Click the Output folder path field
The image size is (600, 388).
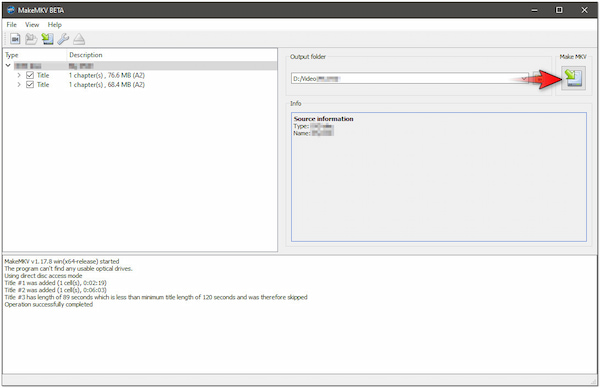[x=410, y=78]
